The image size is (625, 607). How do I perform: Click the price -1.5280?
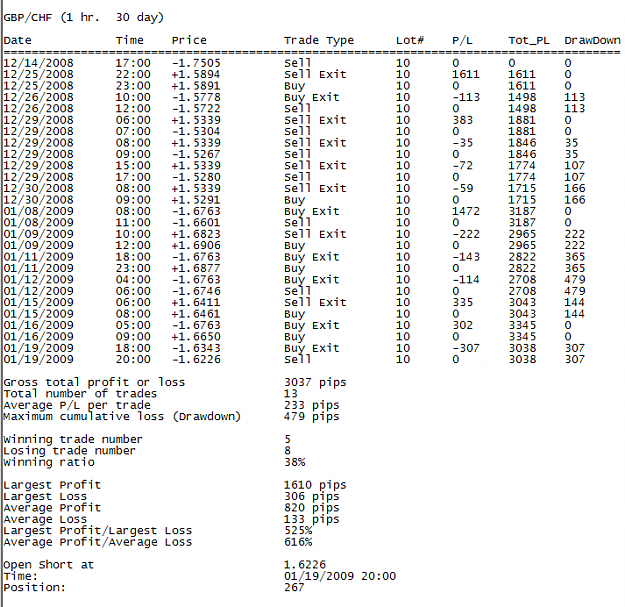click(196, 177)
